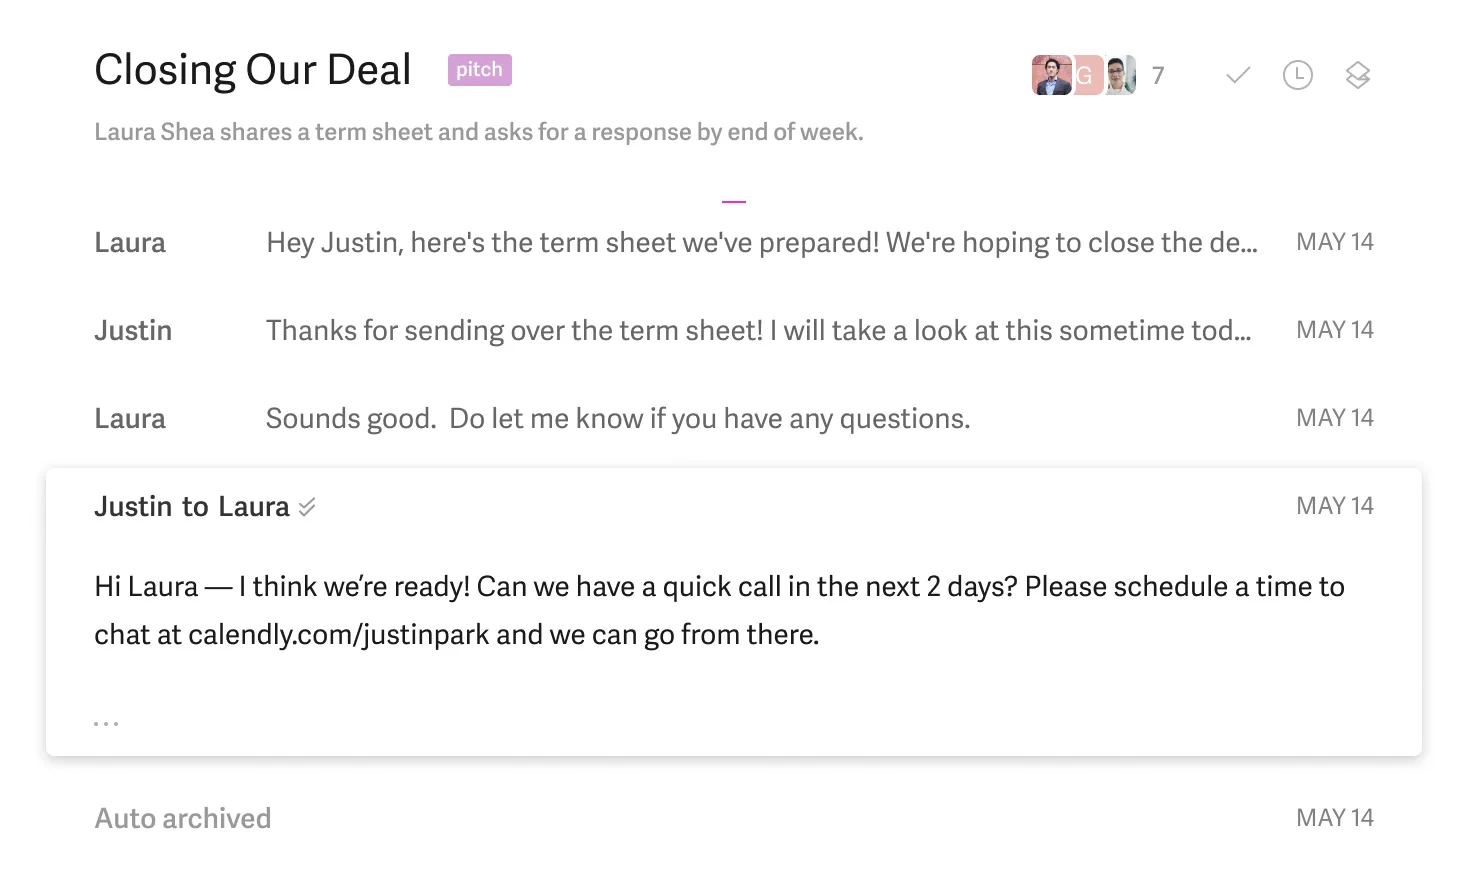Click the Justin to Laura header

tap(192, 507)
